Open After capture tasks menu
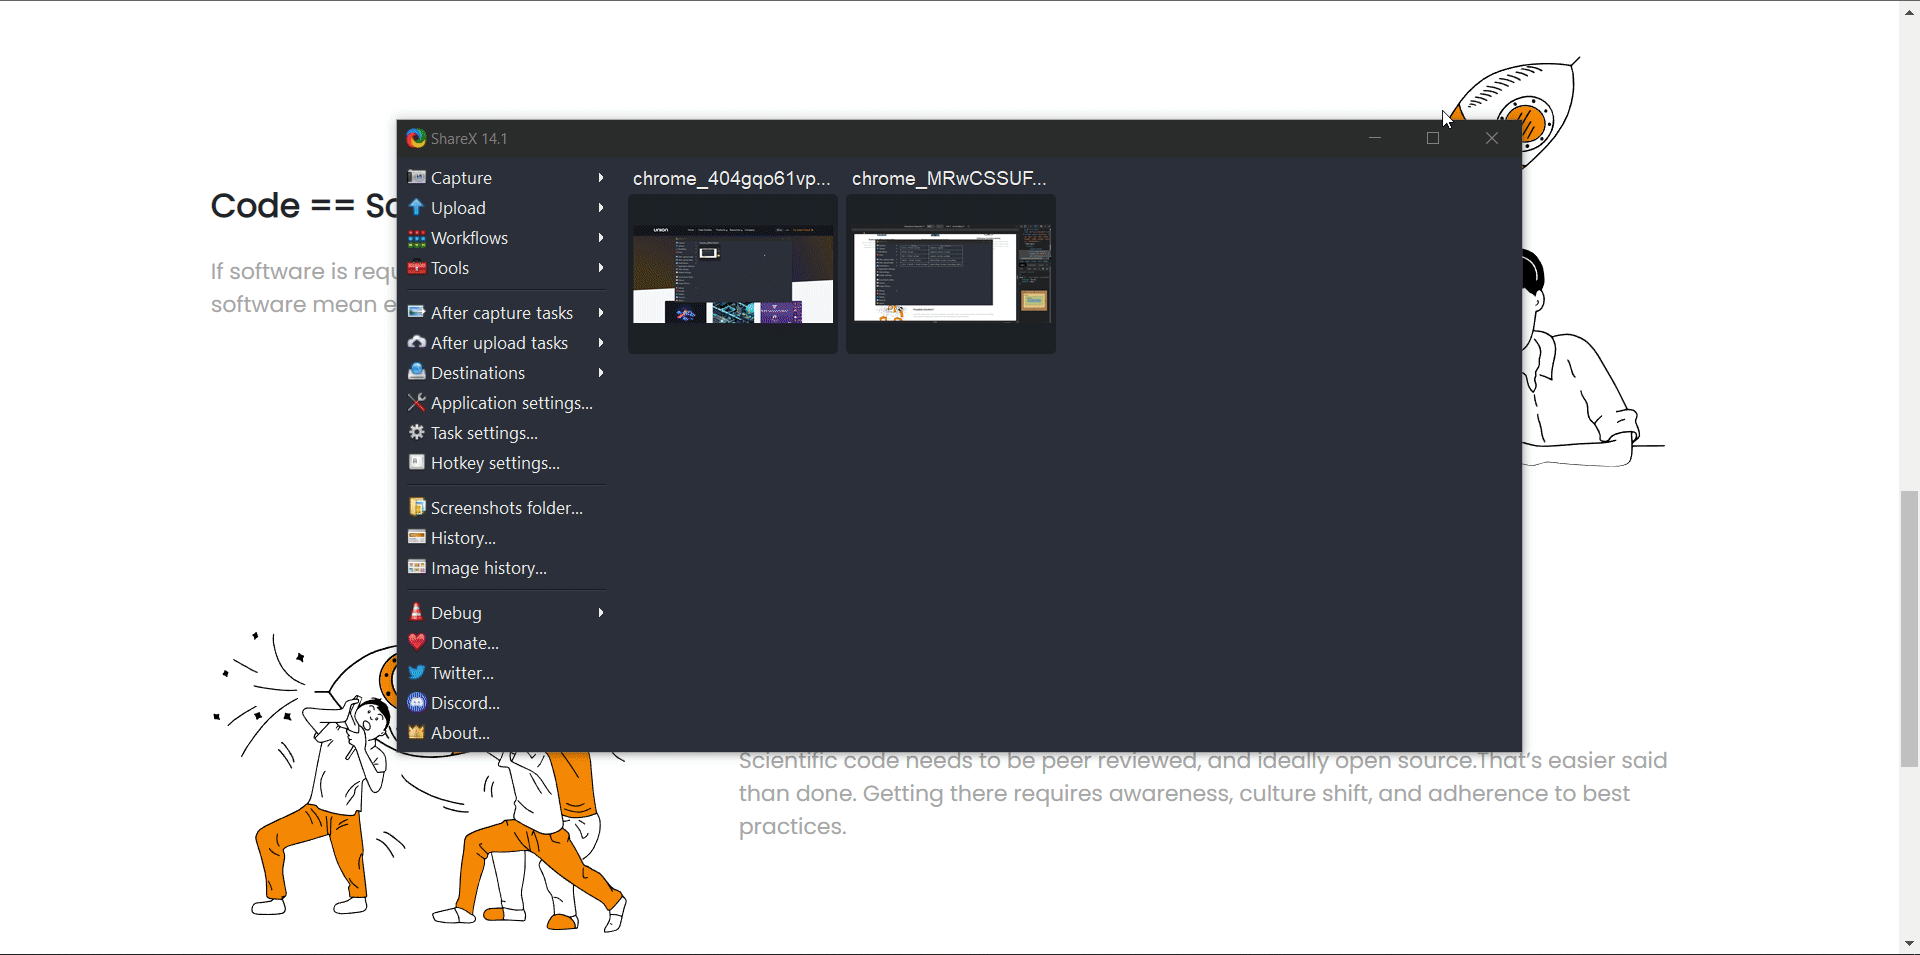Screen dimensions: 1920x955 click(x=506, y=313)
